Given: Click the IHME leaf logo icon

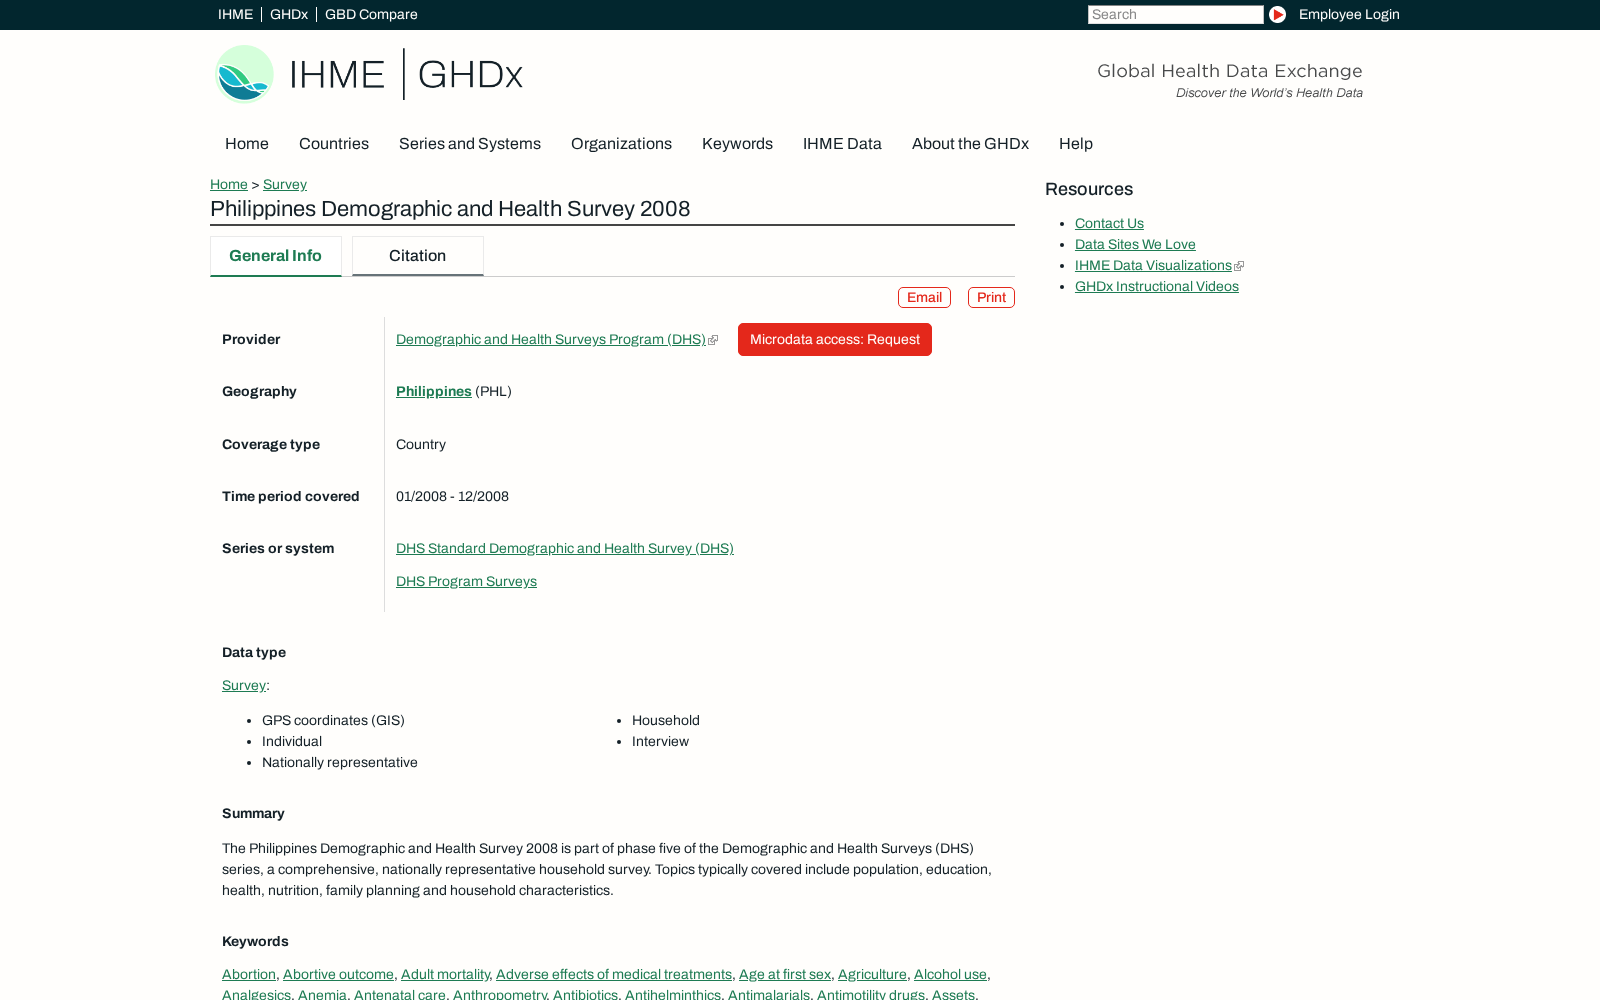Looking at the screenshot, I should [244, 74].
